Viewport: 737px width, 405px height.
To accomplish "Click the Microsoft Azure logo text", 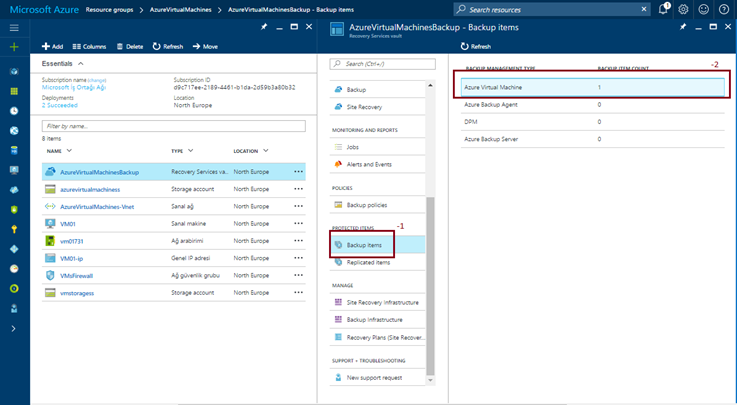I will pos(44,9).
